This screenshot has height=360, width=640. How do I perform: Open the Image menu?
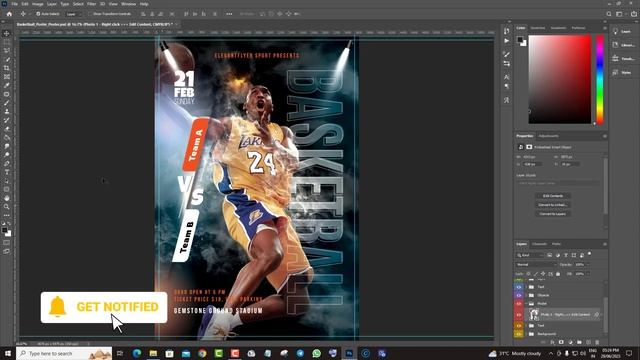click(38, 4)
